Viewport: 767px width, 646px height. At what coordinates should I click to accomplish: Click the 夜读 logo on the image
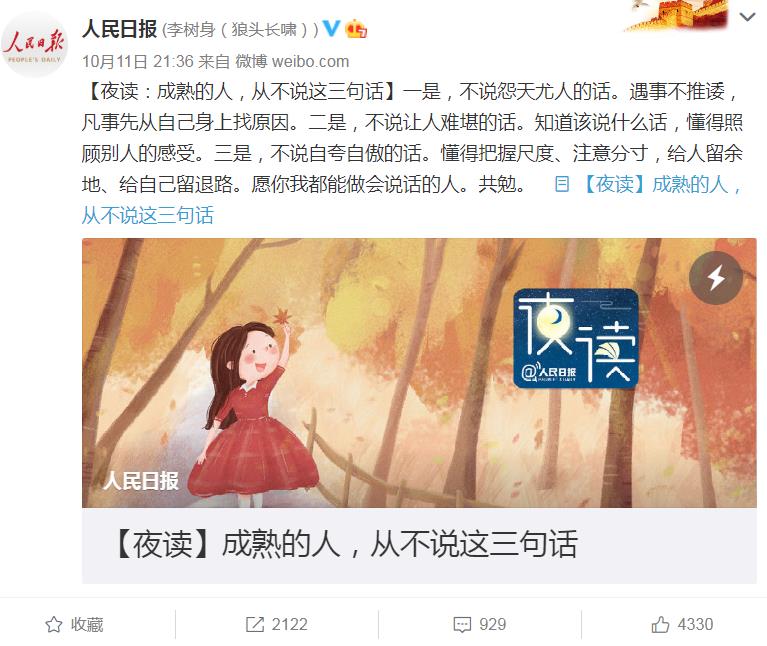click(576, 338)
